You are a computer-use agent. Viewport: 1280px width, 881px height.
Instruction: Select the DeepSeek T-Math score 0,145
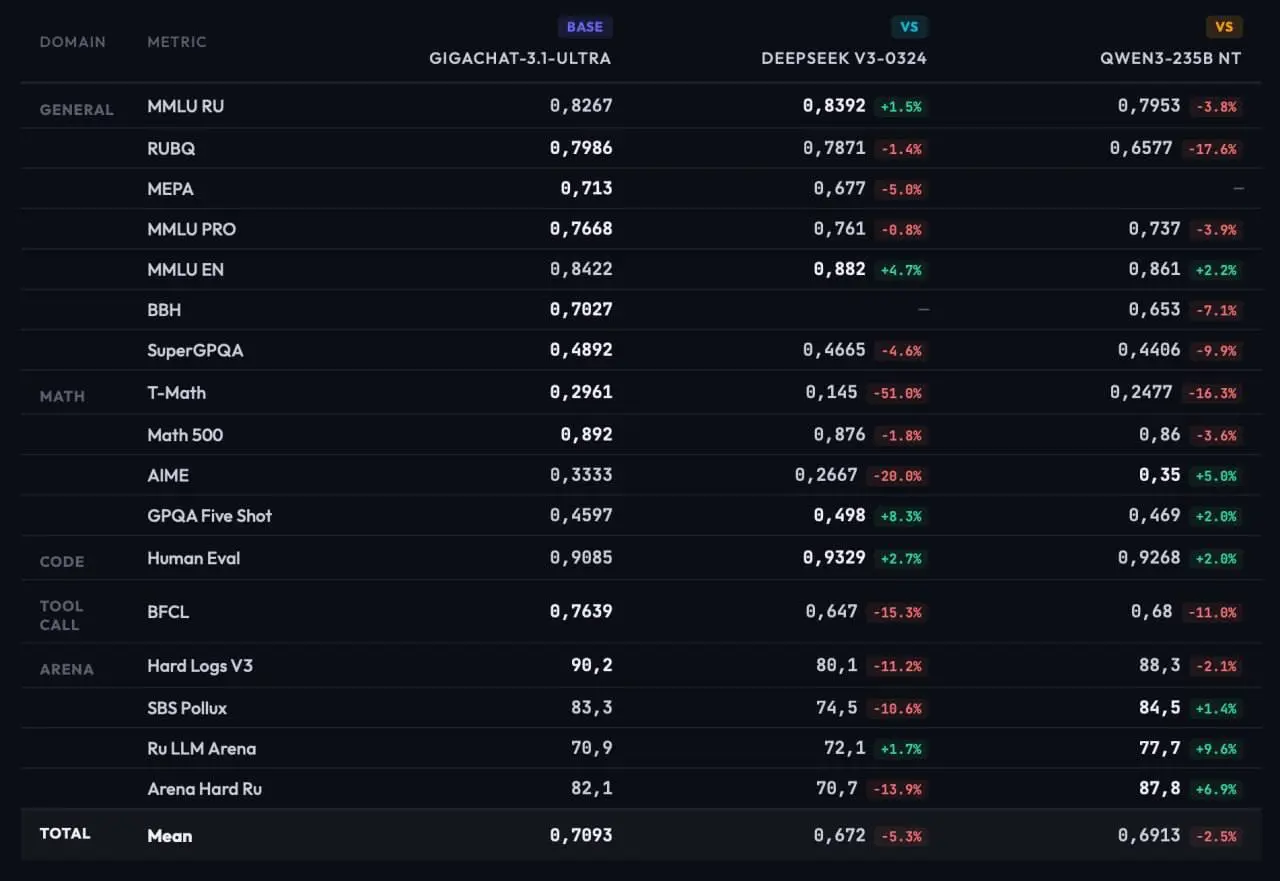832,393
